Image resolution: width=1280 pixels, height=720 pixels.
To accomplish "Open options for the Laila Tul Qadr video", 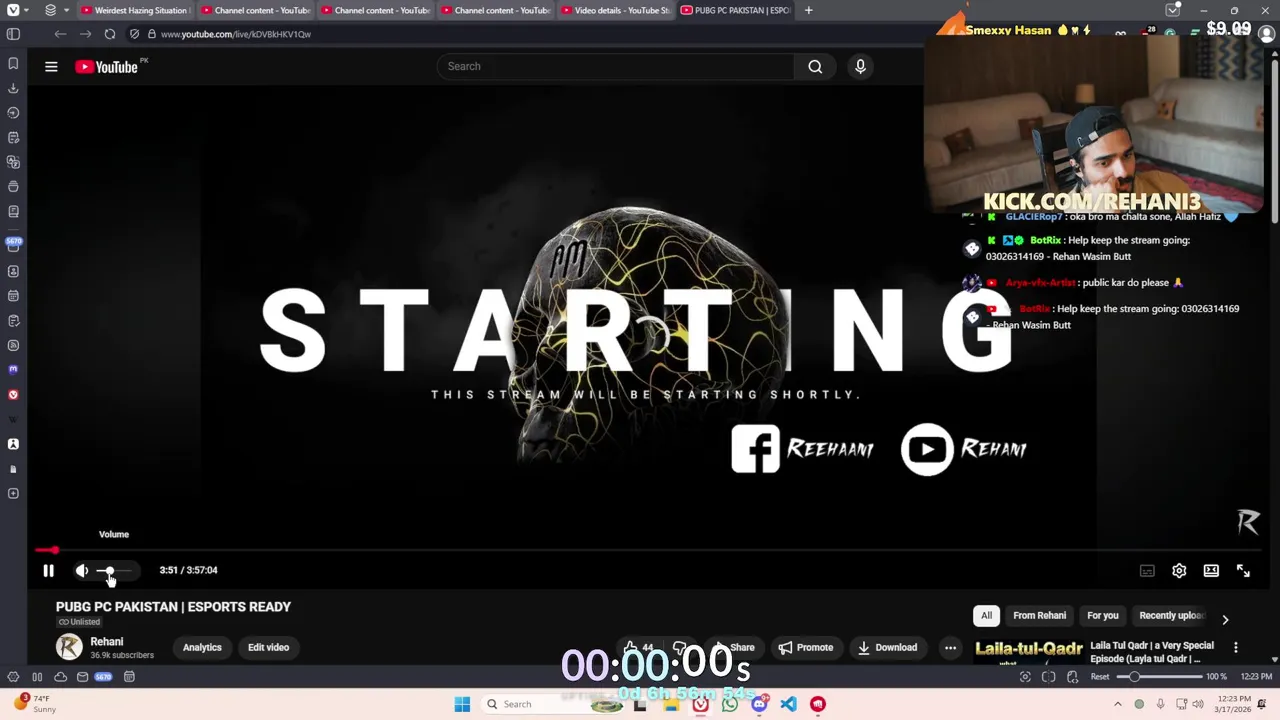I will coord(1236,648).
